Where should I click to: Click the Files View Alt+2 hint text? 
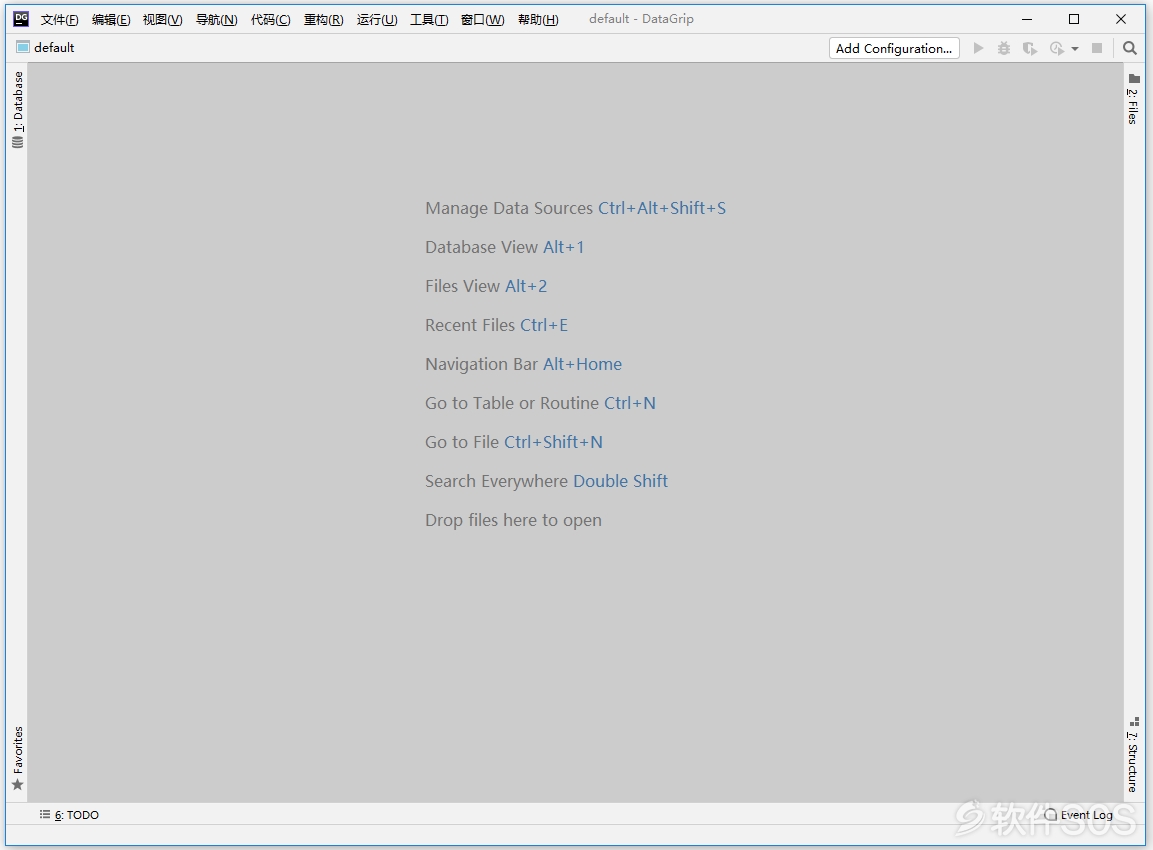(x=486, y=286)
